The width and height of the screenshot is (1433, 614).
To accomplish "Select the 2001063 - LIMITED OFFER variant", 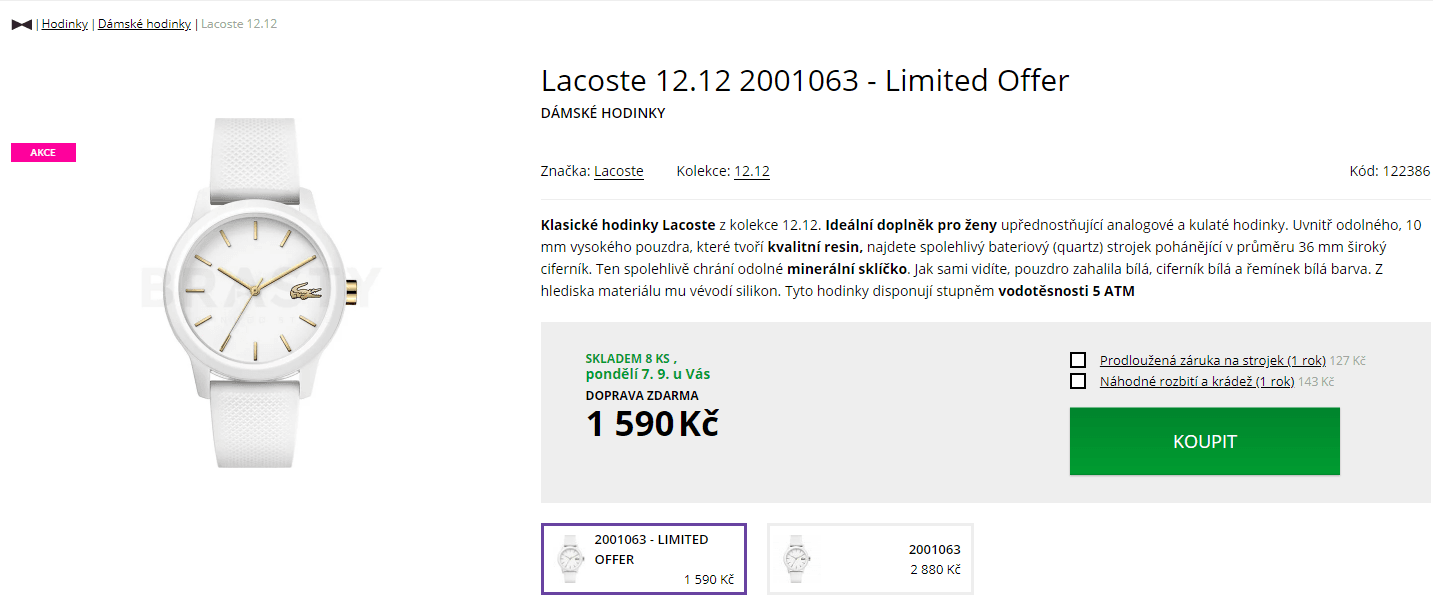I will point(643,558).
